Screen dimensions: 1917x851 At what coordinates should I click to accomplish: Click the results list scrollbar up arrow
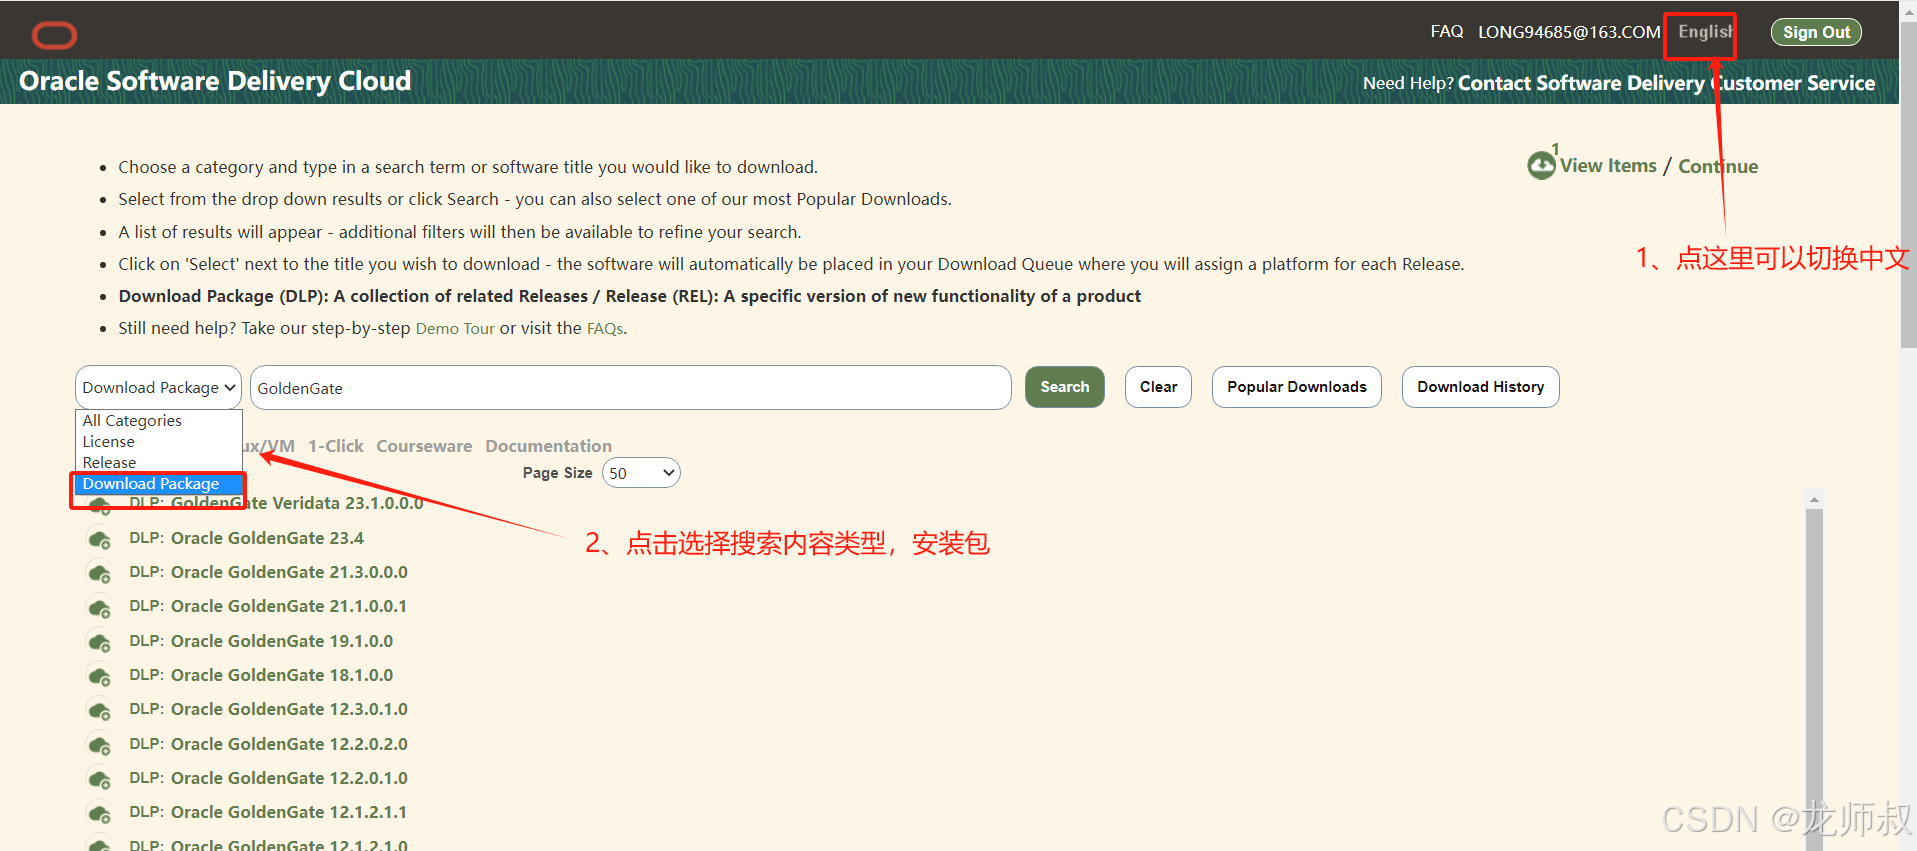point(1814,499)
